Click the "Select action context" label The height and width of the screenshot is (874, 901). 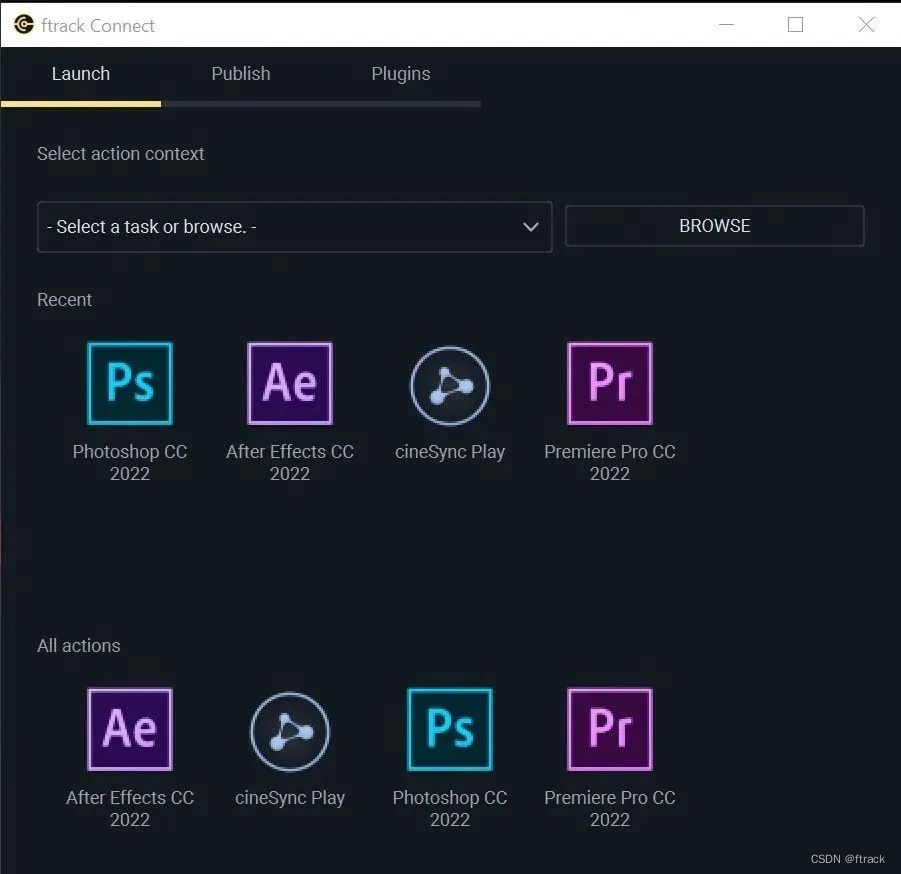click(121, 153)
